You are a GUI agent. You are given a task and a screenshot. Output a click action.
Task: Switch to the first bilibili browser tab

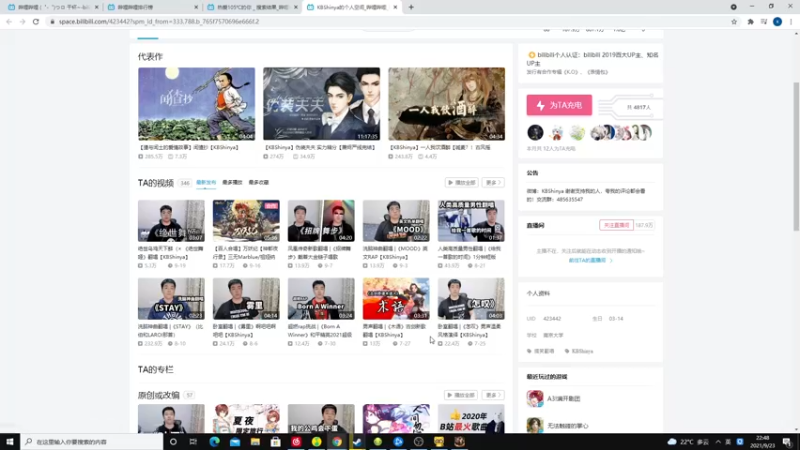52,7
